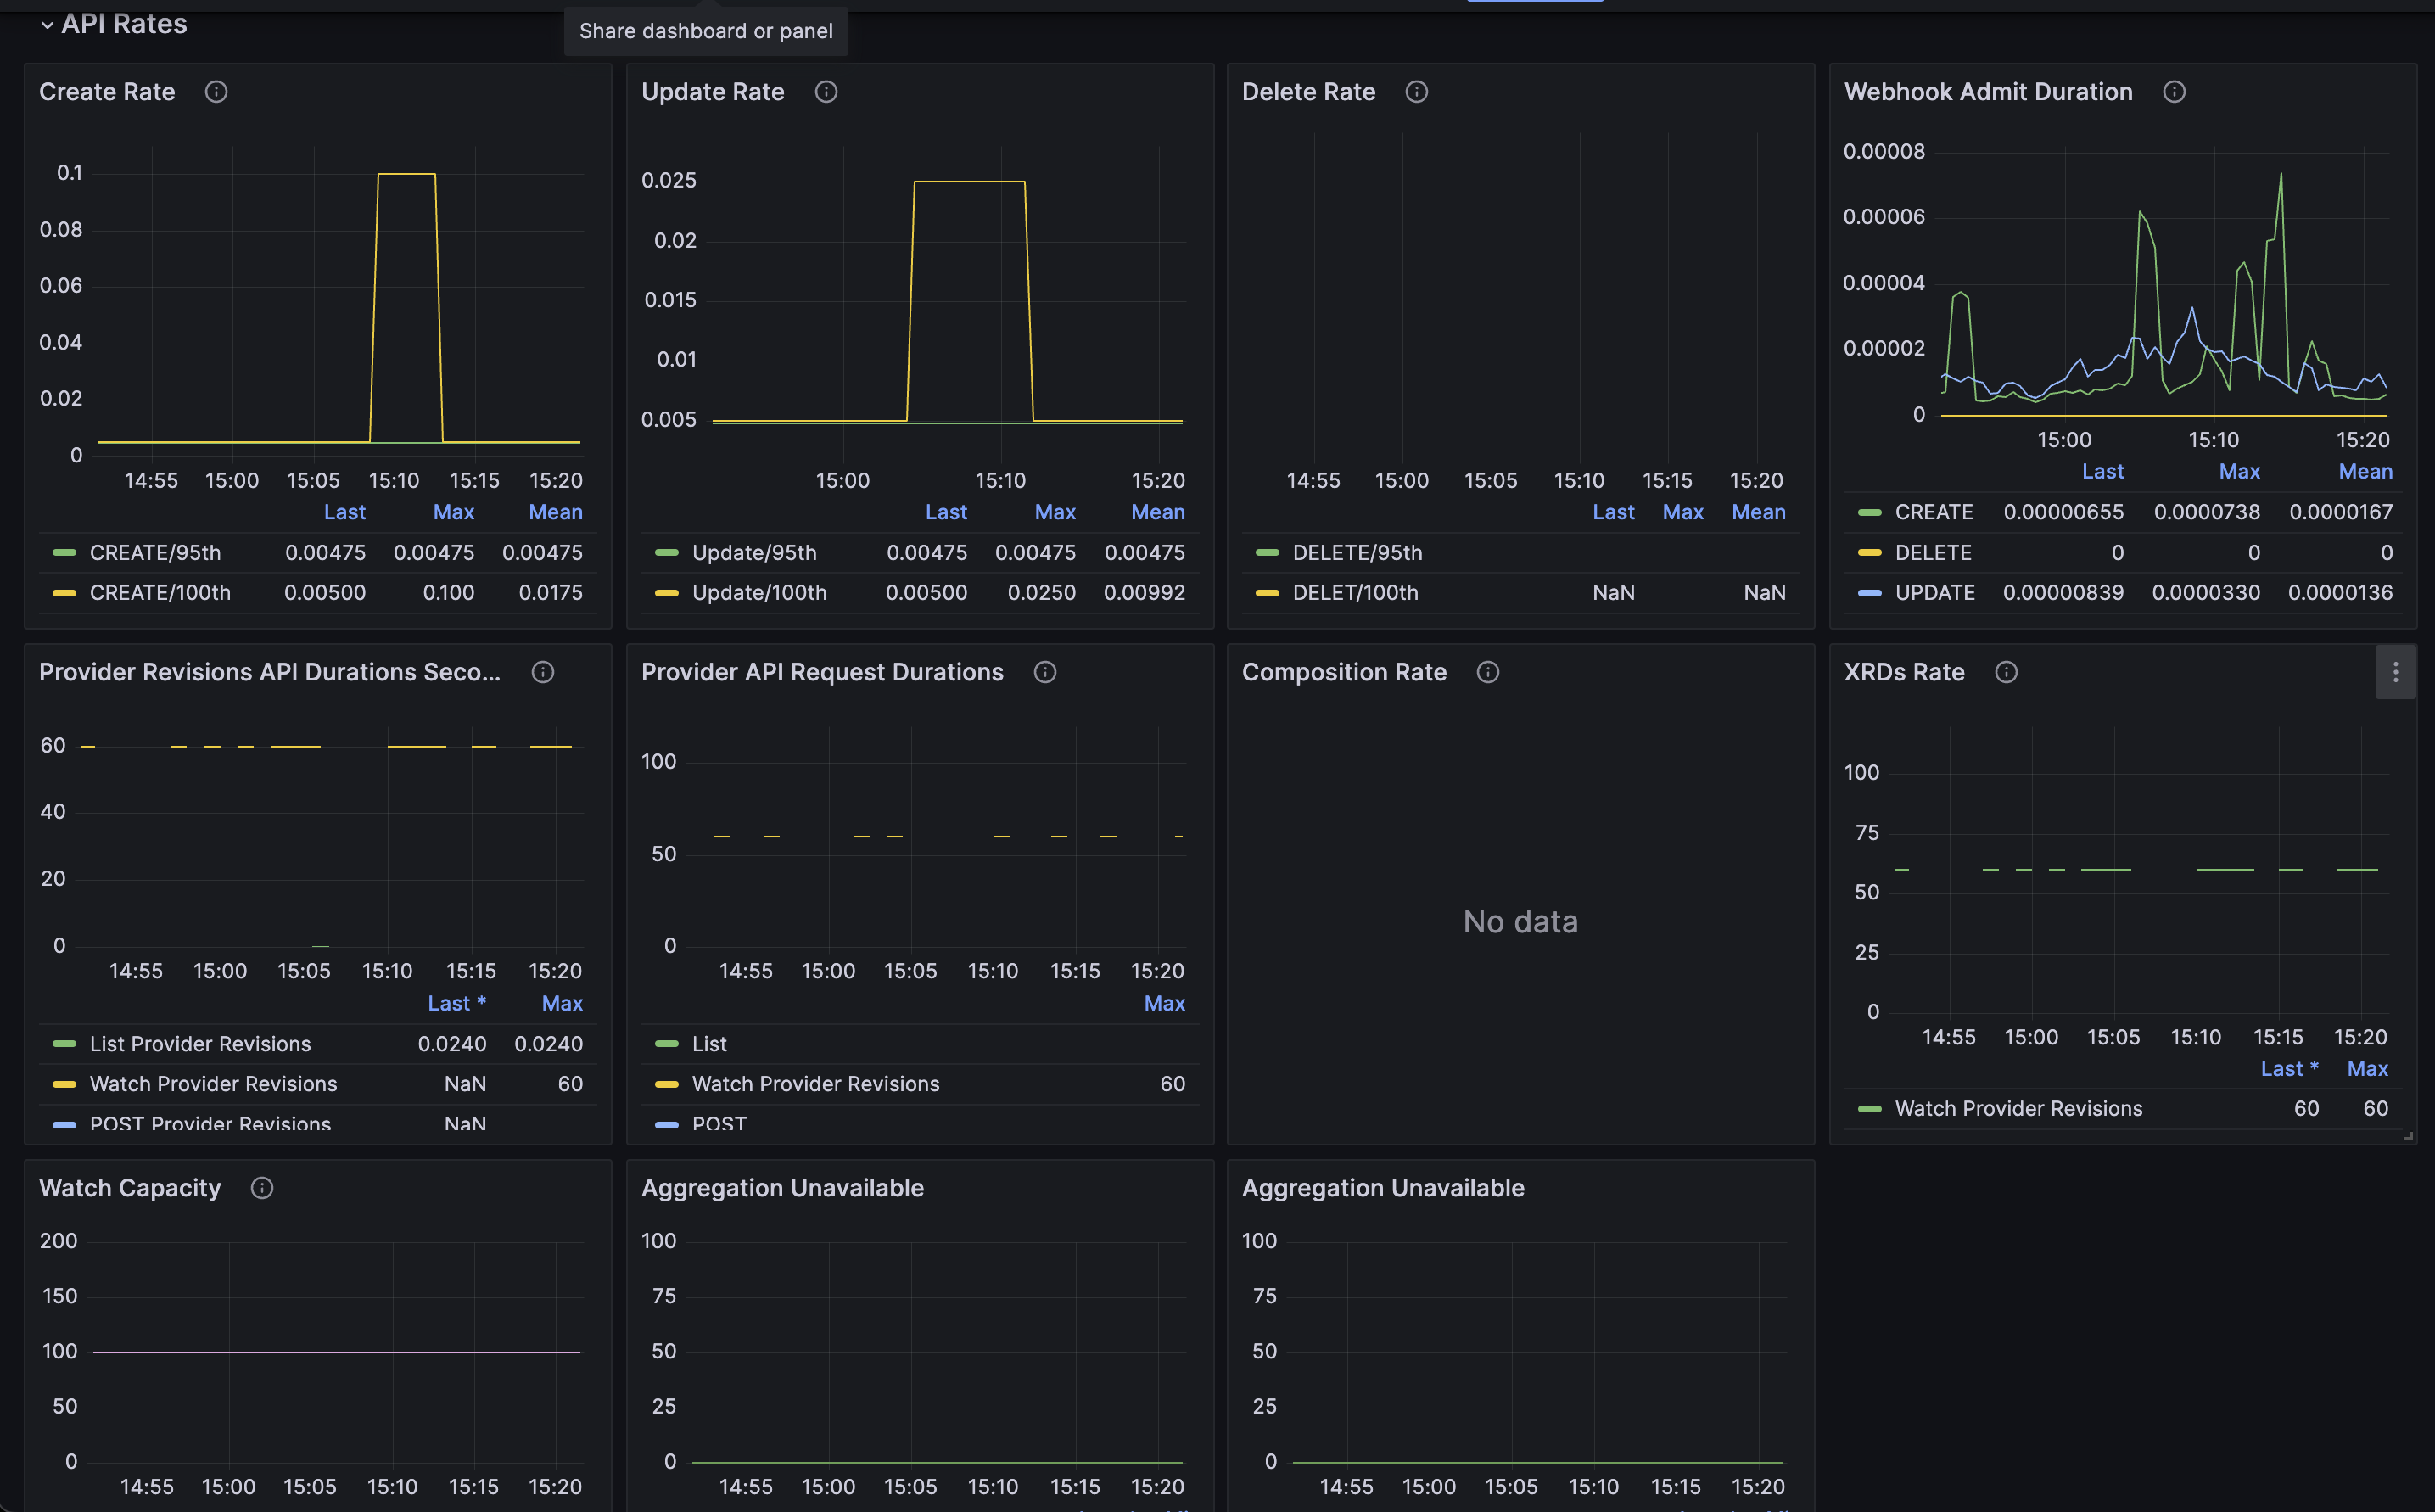
Task: Toggle the CREATE/95th series in the Create Rate legend
Action: coord(155,553)
